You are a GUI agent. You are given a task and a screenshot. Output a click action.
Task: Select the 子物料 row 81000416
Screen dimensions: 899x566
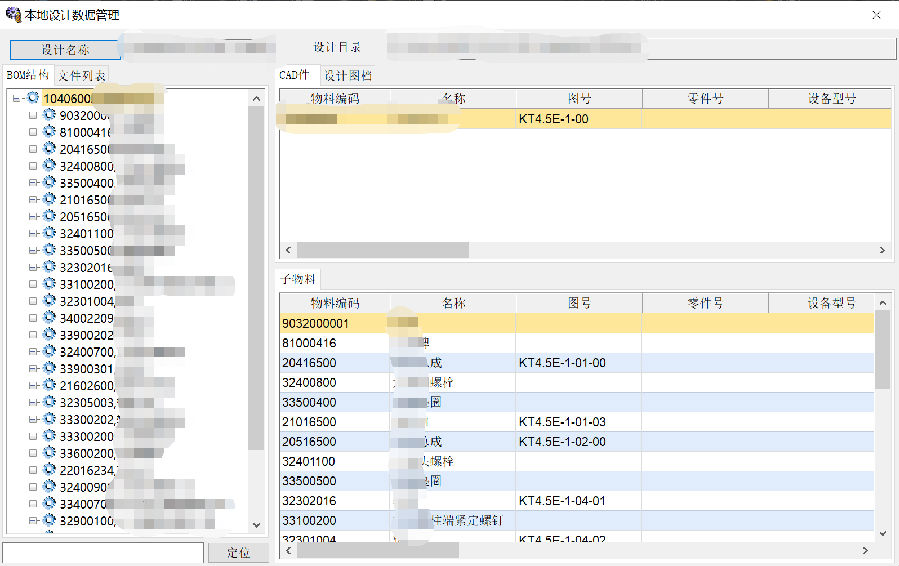(577, 343)
